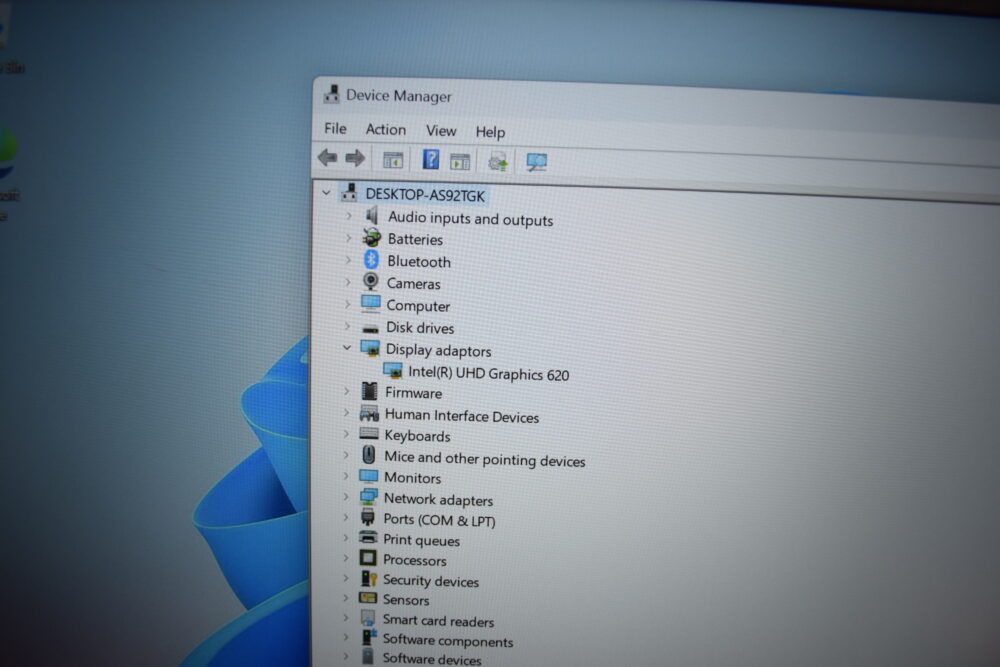Click the Monitors icon
1000x667 pixels.
pyautogui.click(x=369, y=476)
